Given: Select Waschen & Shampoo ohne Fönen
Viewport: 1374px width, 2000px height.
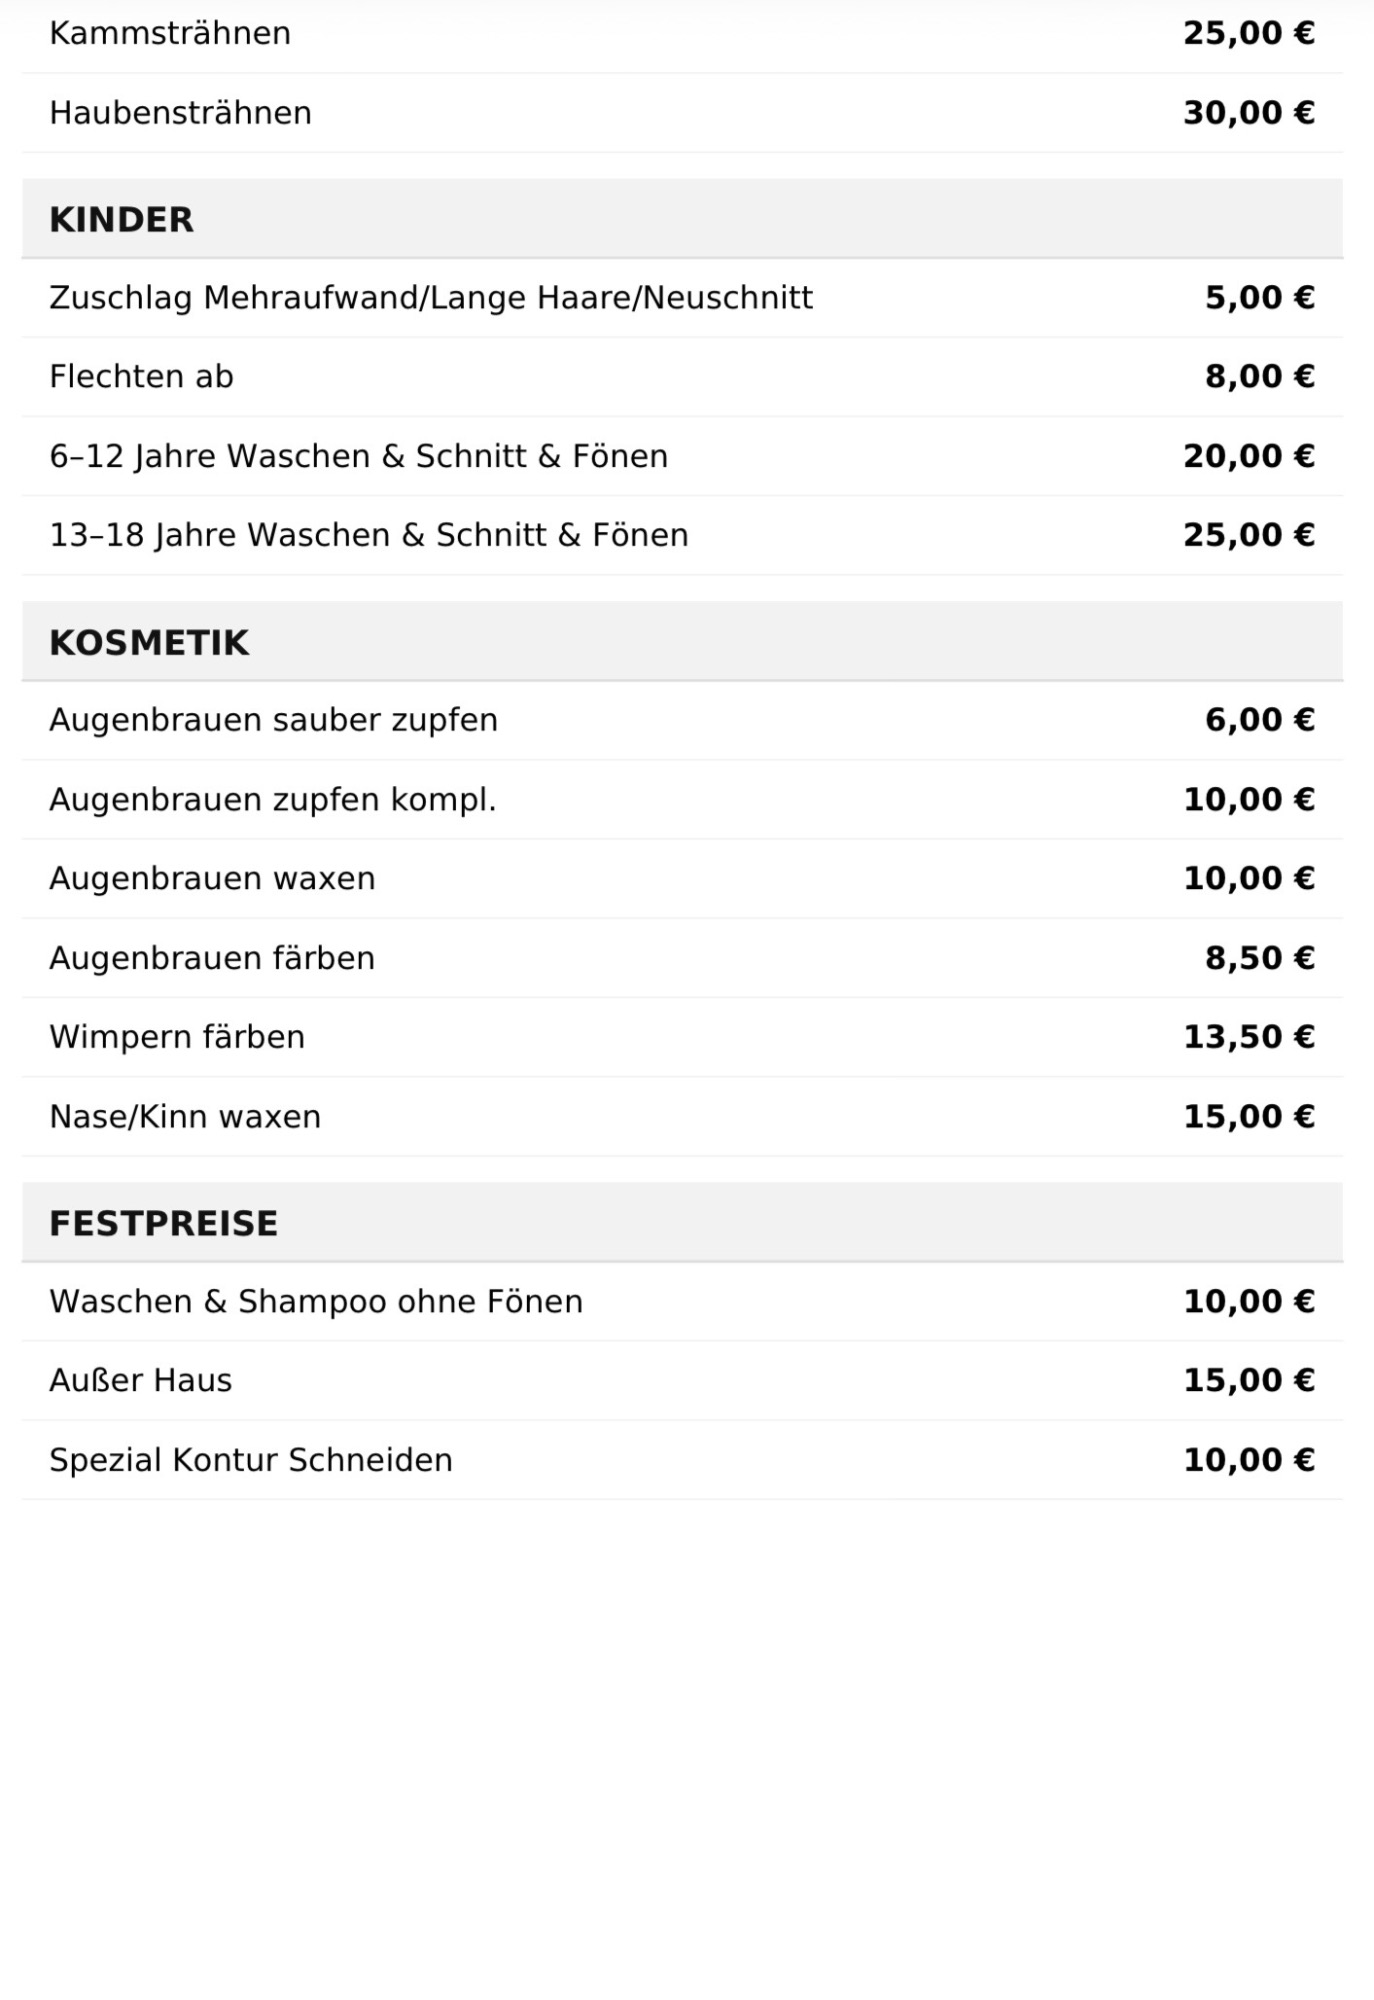Looking at the screenshot, I should (x=316, y=1302).
